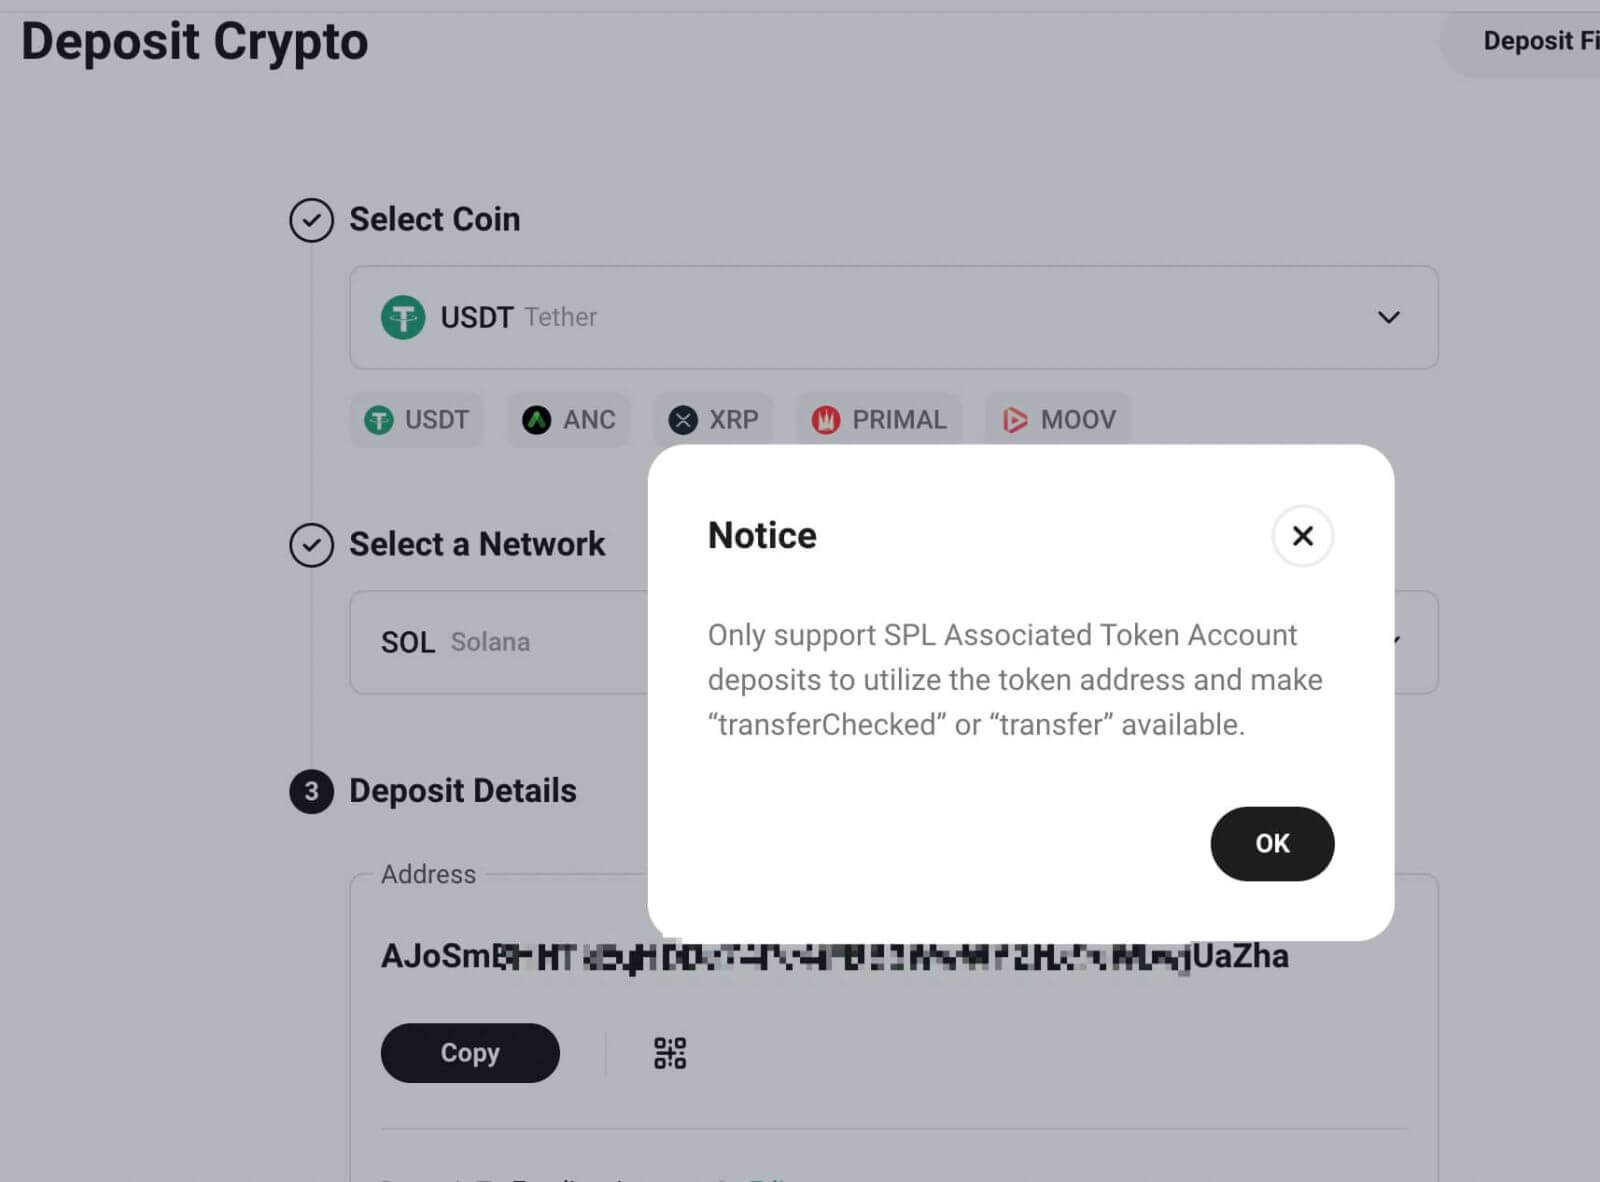
Task: Click the PRIMAL coin icon
Action: (826, 420)
